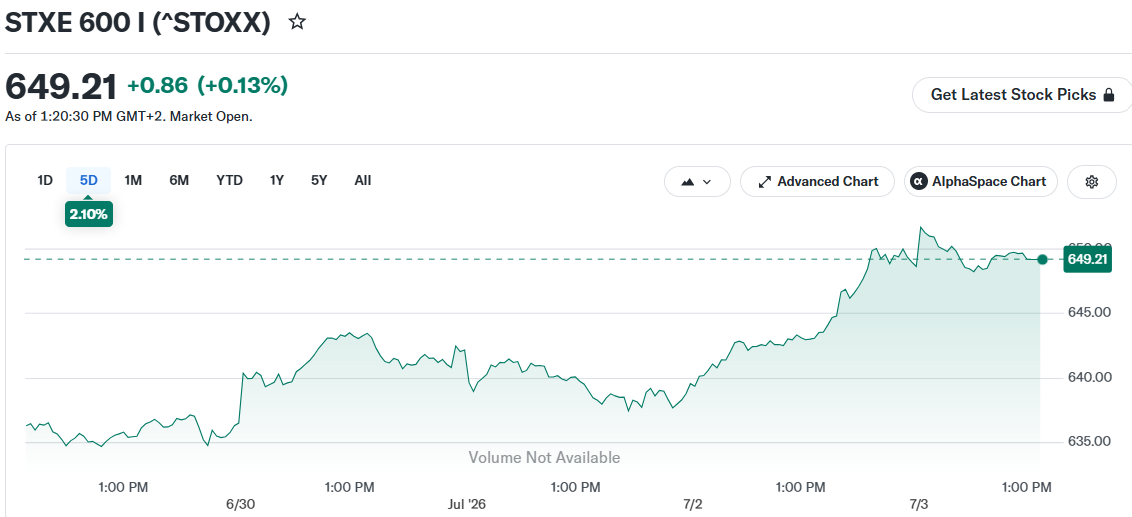Select the 1M range tab

[x=133, y=181]
